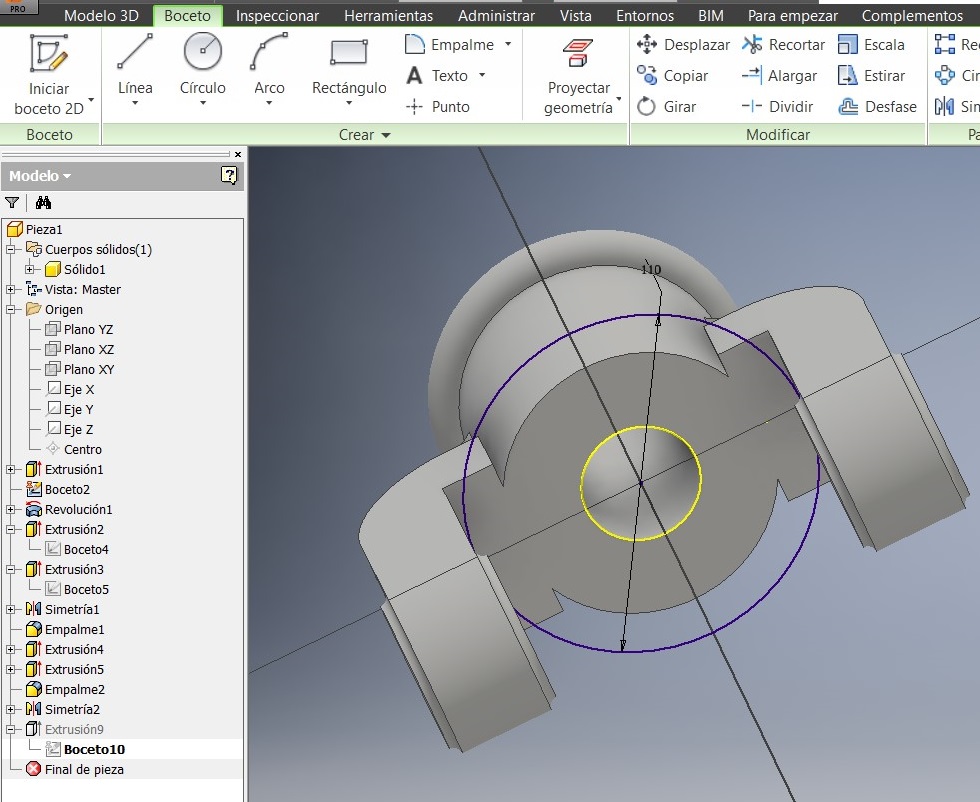The width and height of the screenshot is (980, 802).
Task: Expand the Simetría2 feature
Action: (x=10, y=709)
